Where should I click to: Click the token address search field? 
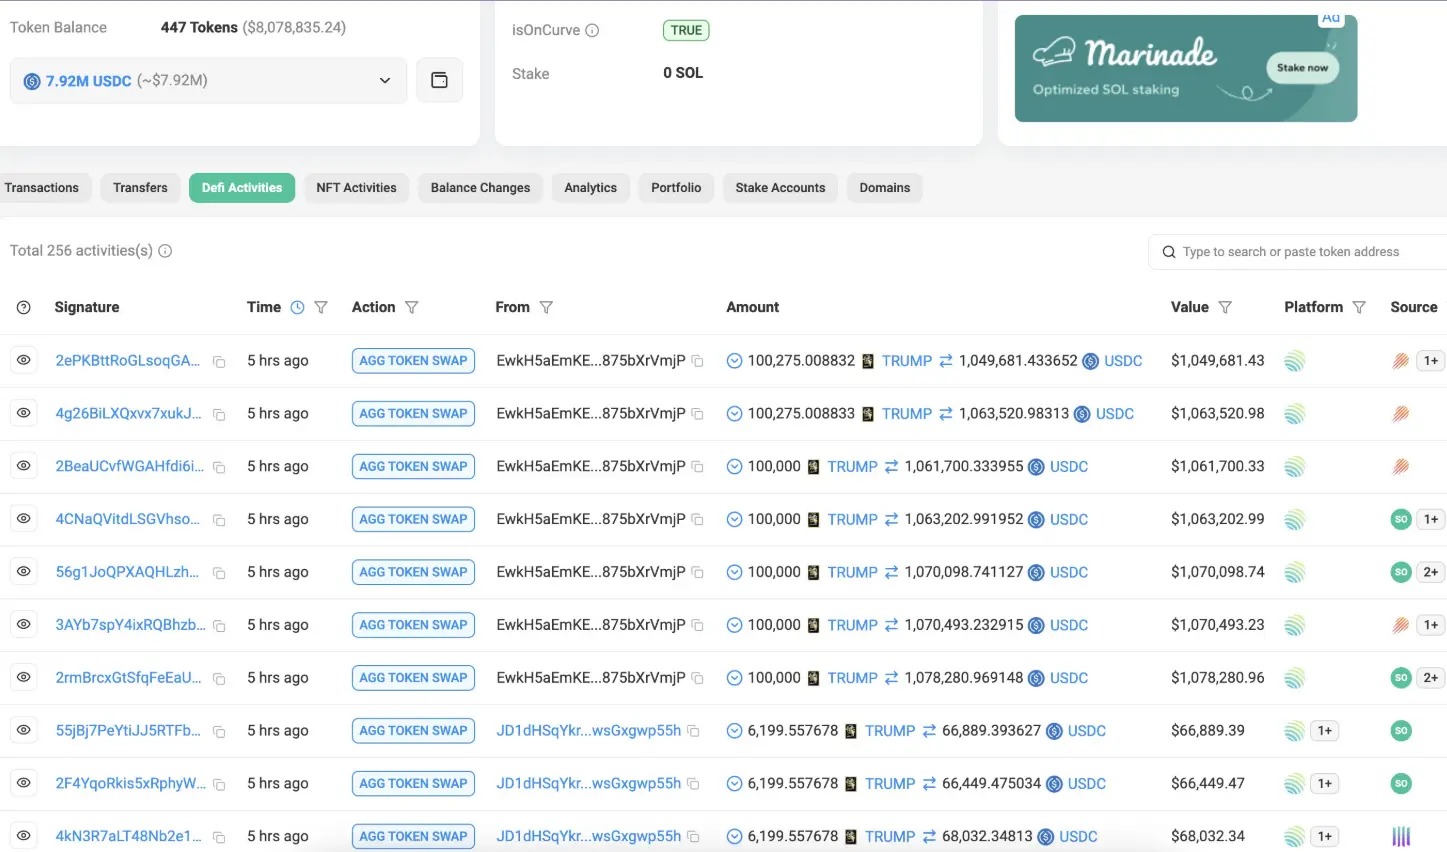(1300, 252)
